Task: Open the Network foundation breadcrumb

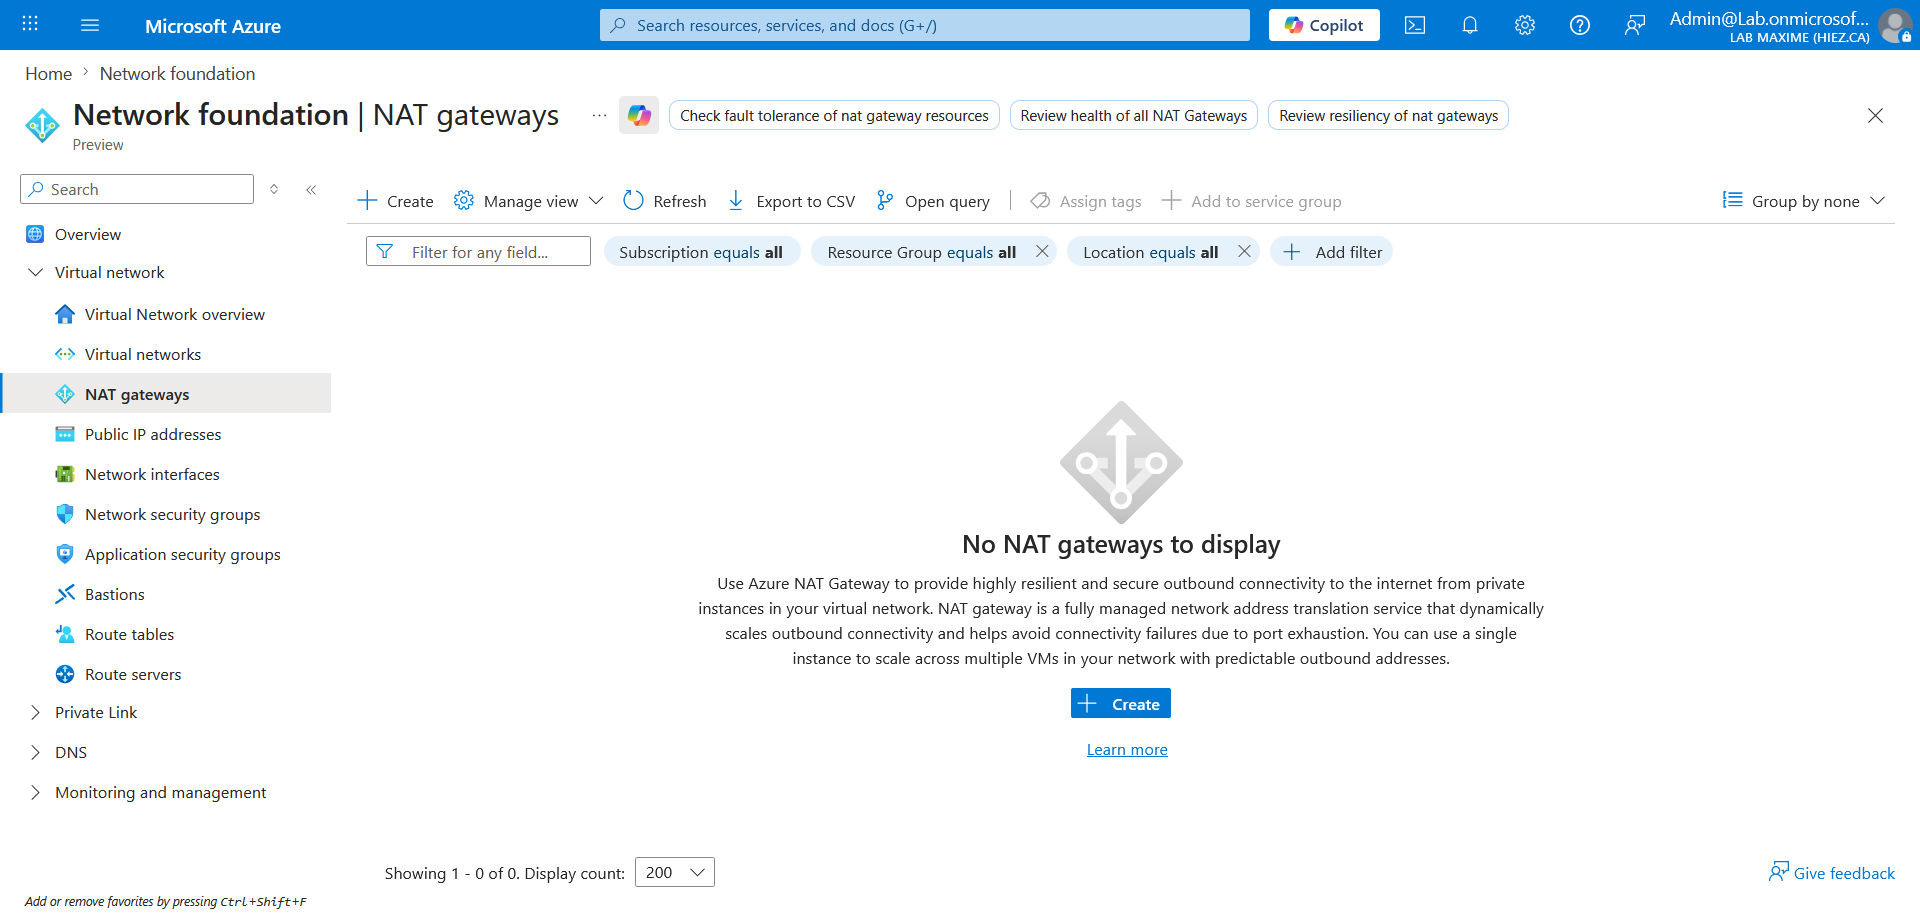Action: point(177,73)
